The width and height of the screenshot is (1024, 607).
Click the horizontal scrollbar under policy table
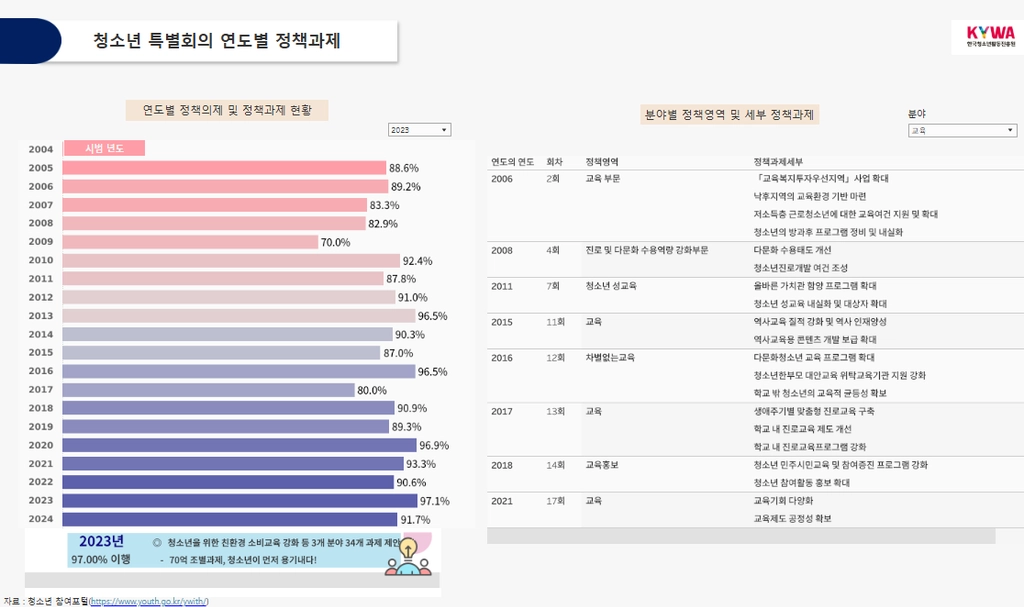(741, 536)
